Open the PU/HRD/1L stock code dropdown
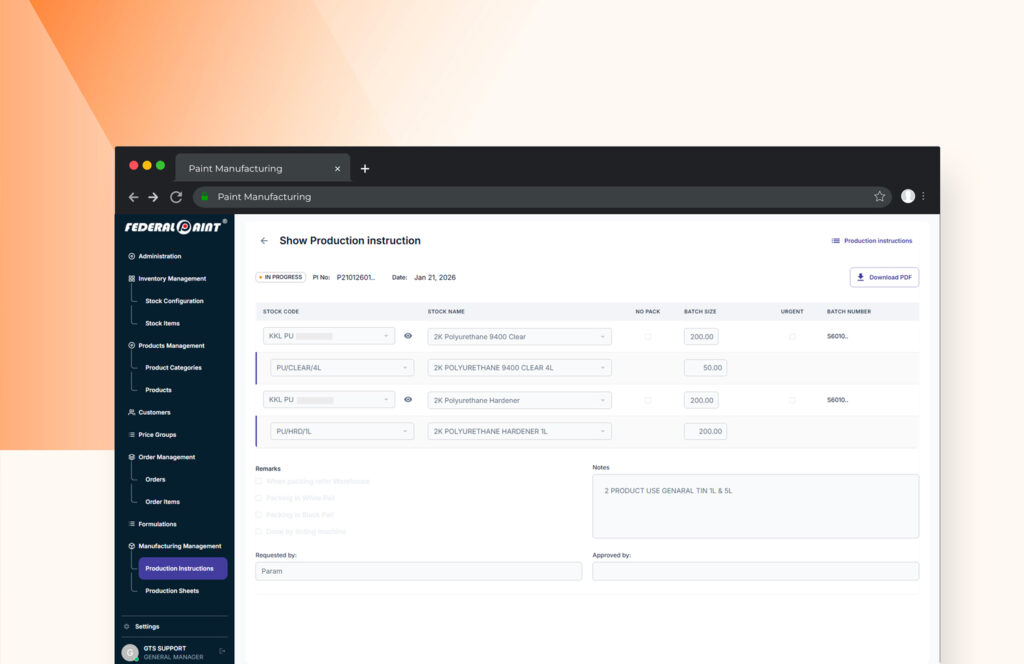This screenshot has width=1024, height=664. point(342,431)
